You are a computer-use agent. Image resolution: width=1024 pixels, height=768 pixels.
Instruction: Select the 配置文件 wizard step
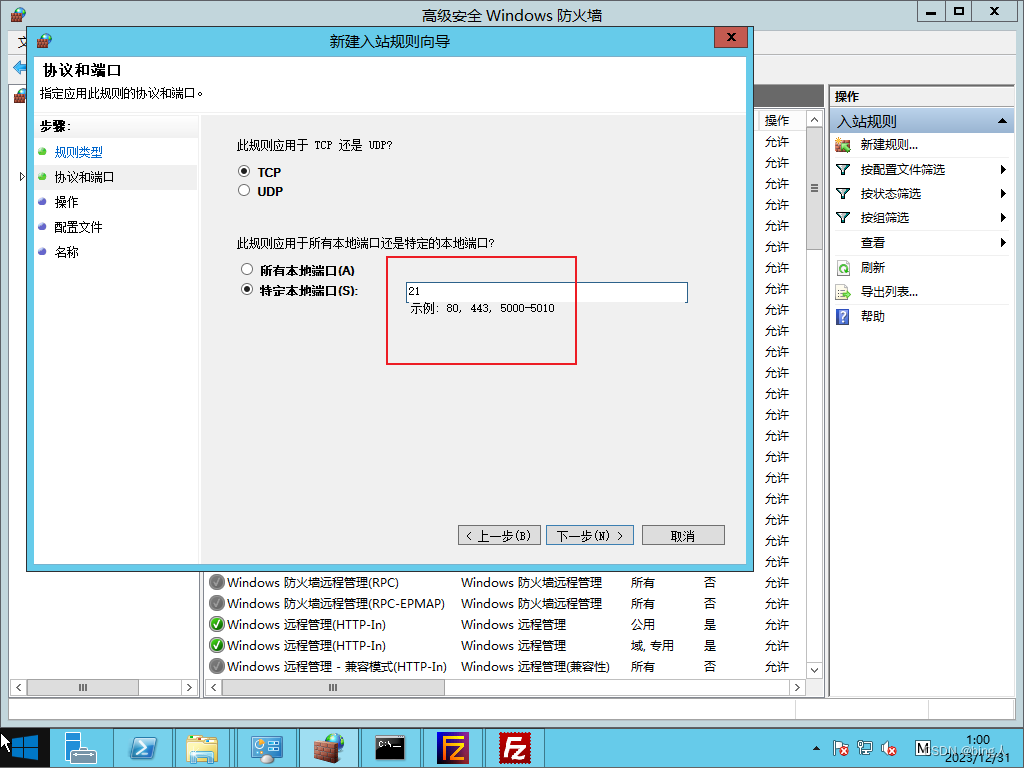tap(78, 227)
